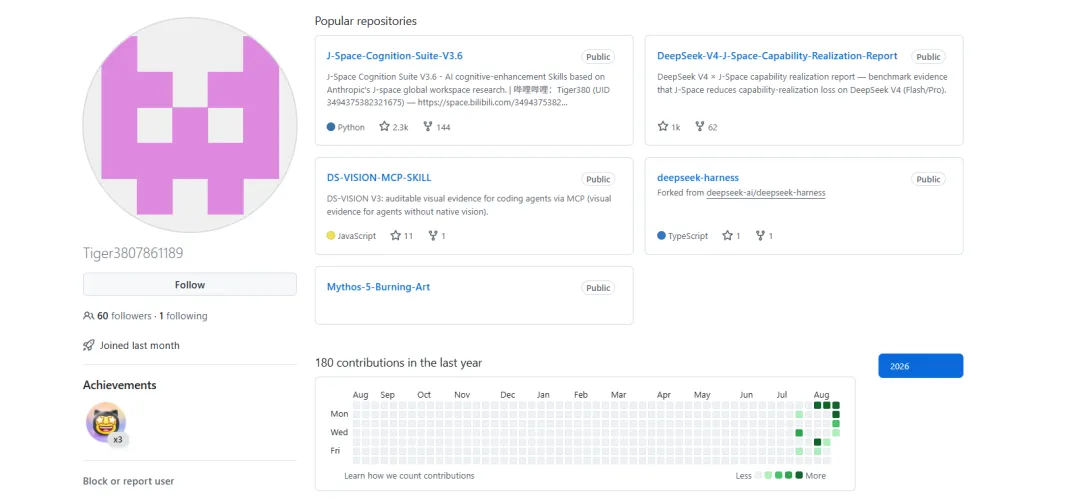Click the Public badge on the Mythos-5-Burning-Art card
Screen dimensions: 1080x503
click(598, 288)
